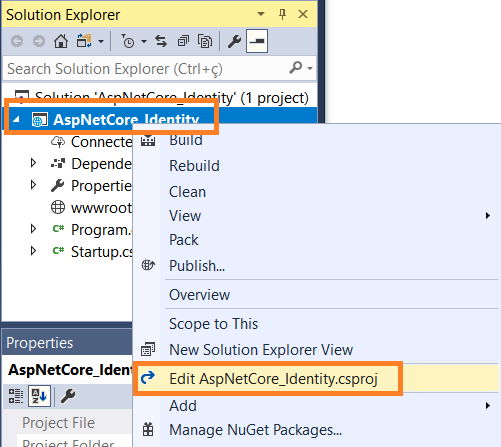Image resolution: width=501 pixels, height=447 pixels.
Task: Click the Program.cs C# file icon
Action: (58, 229)
